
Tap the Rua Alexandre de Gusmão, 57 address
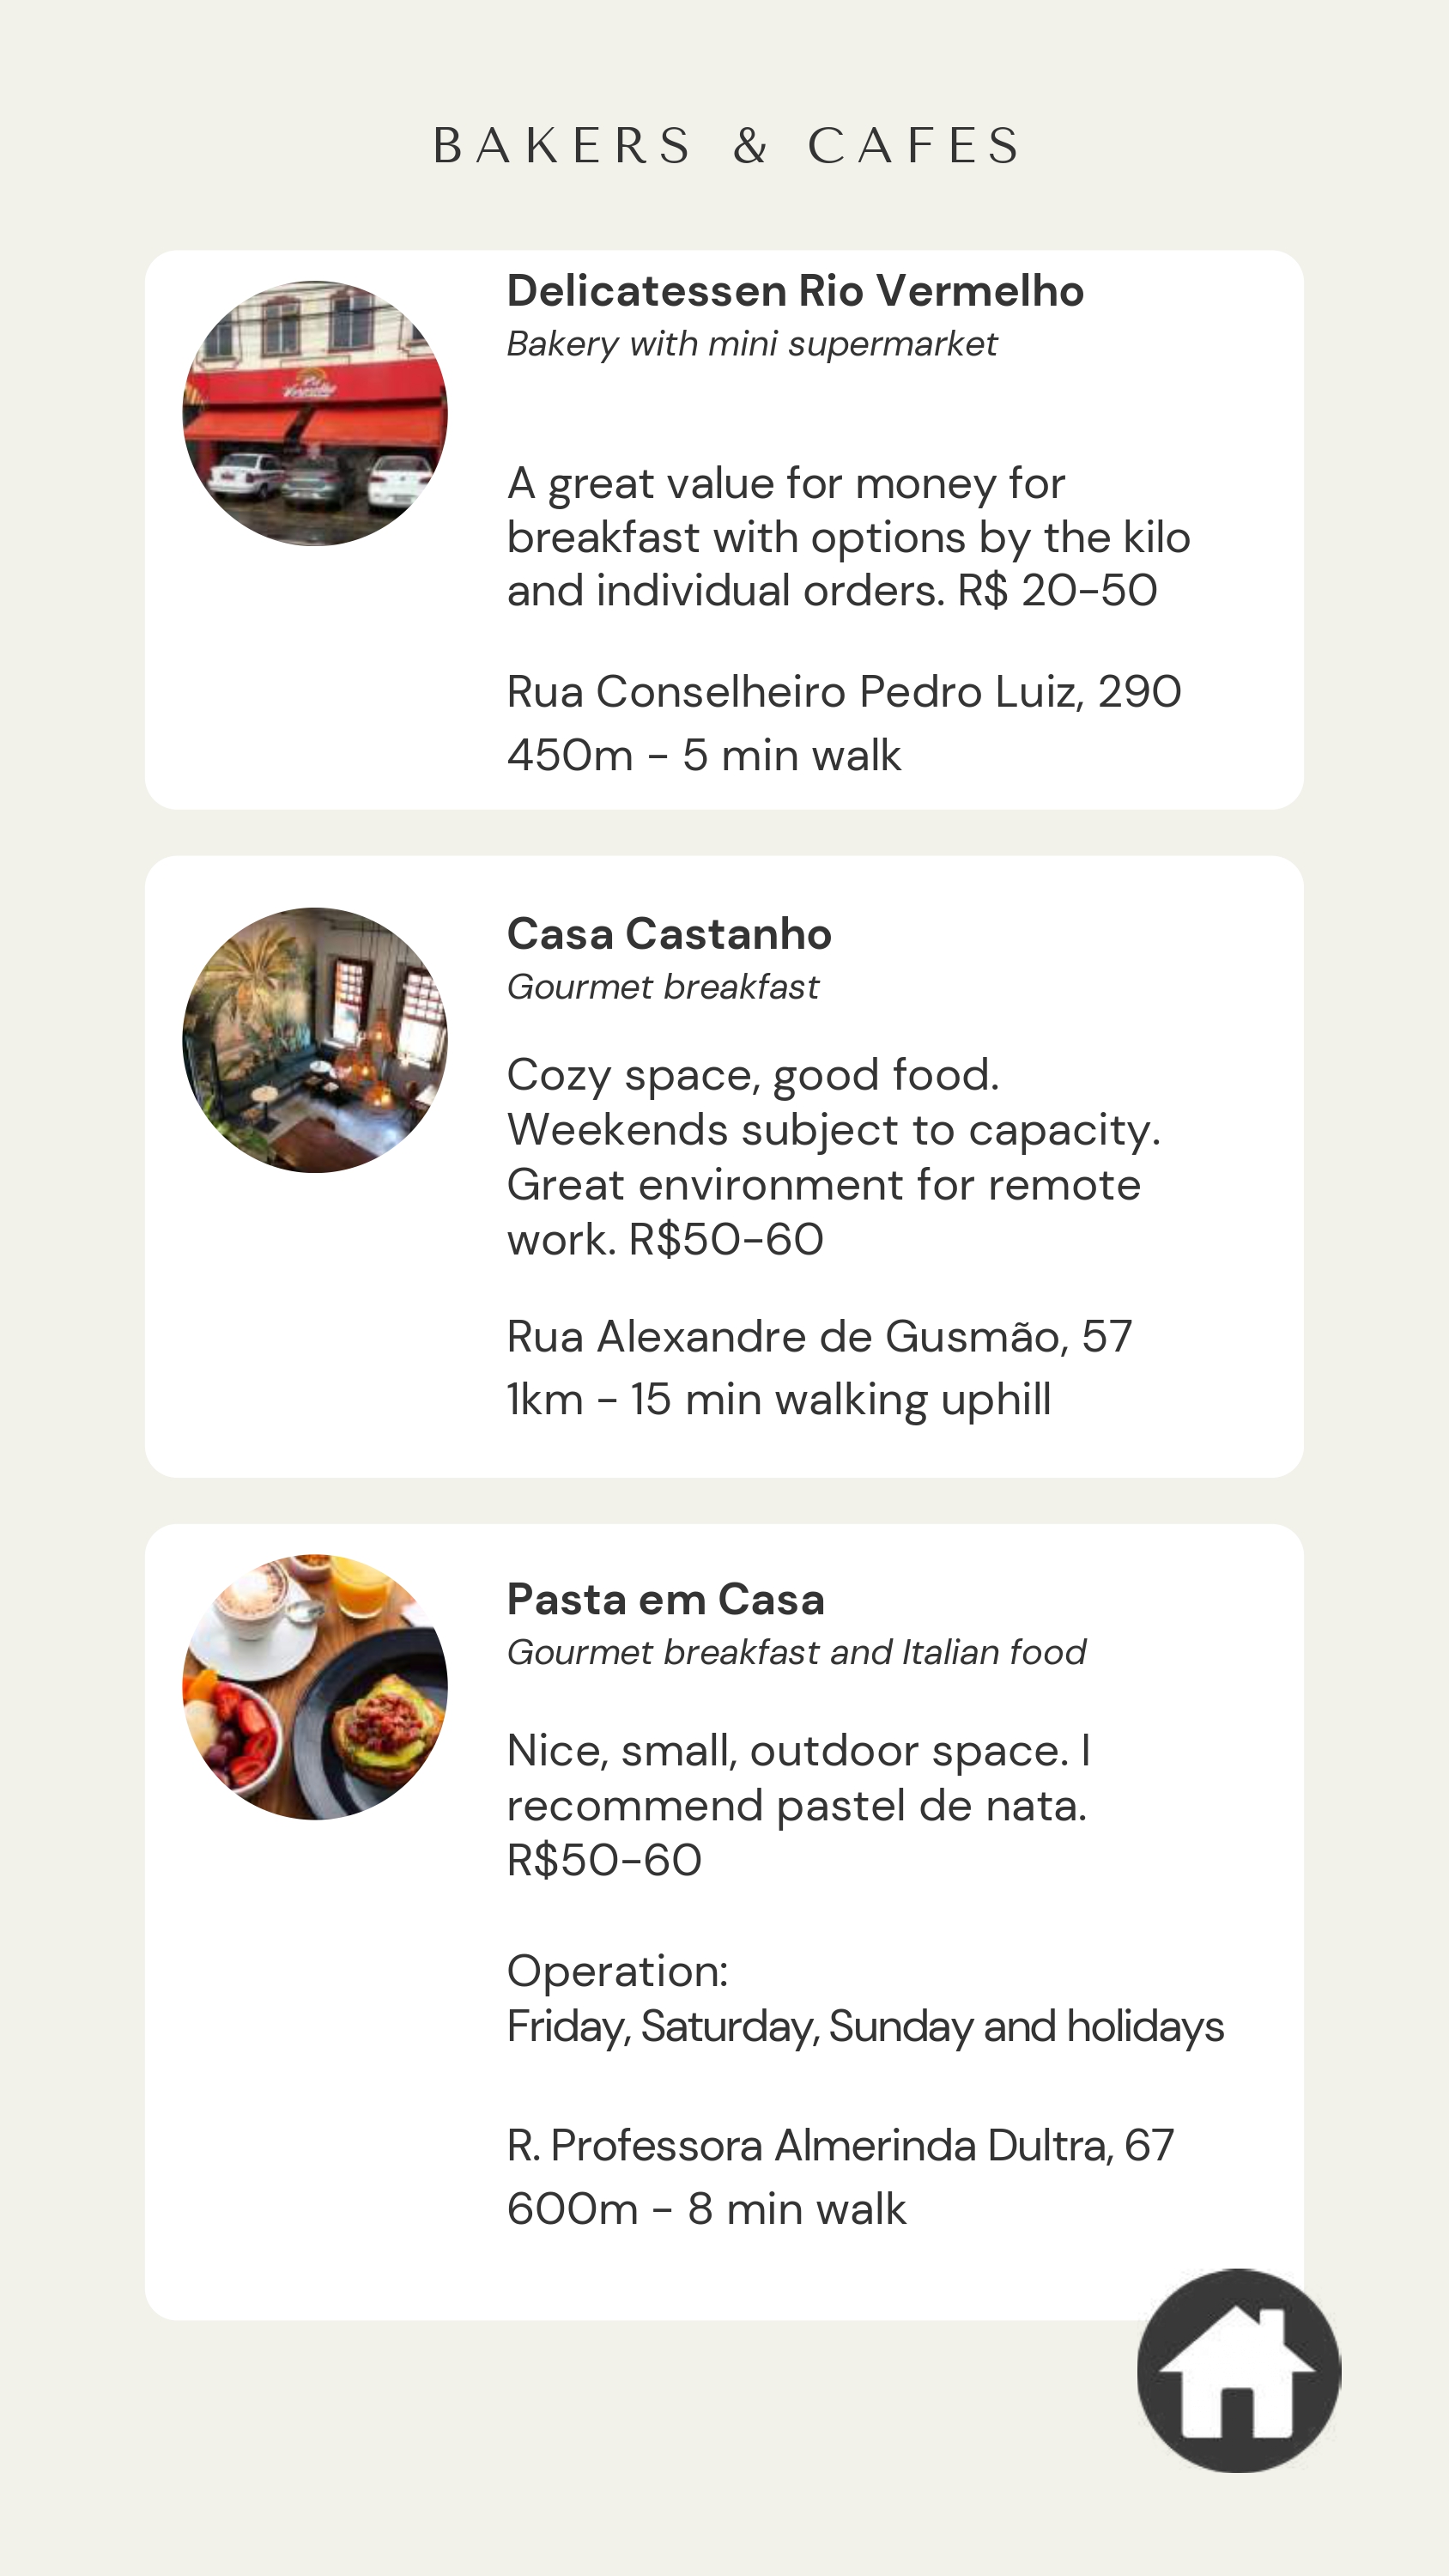click(819, 1337)
